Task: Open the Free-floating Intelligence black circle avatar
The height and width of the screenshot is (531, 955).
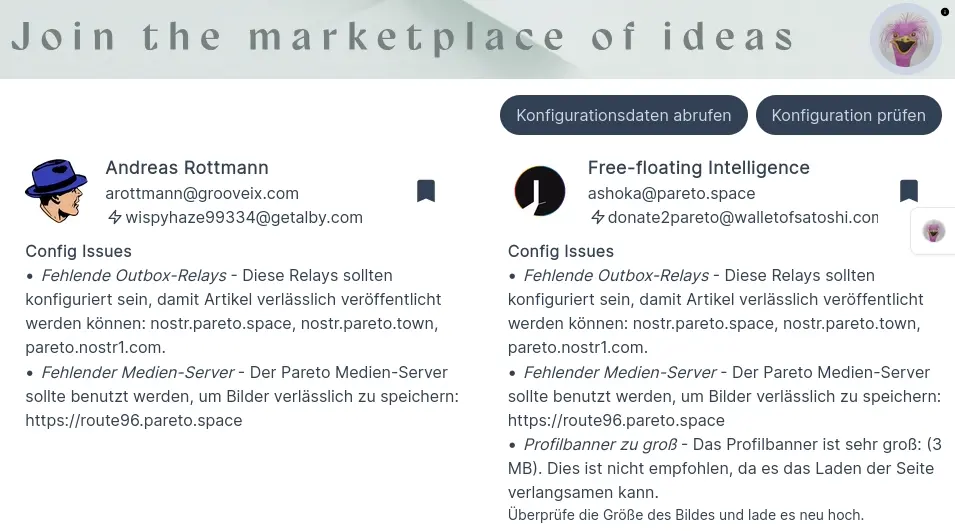Action: click(x=540, y=191)
